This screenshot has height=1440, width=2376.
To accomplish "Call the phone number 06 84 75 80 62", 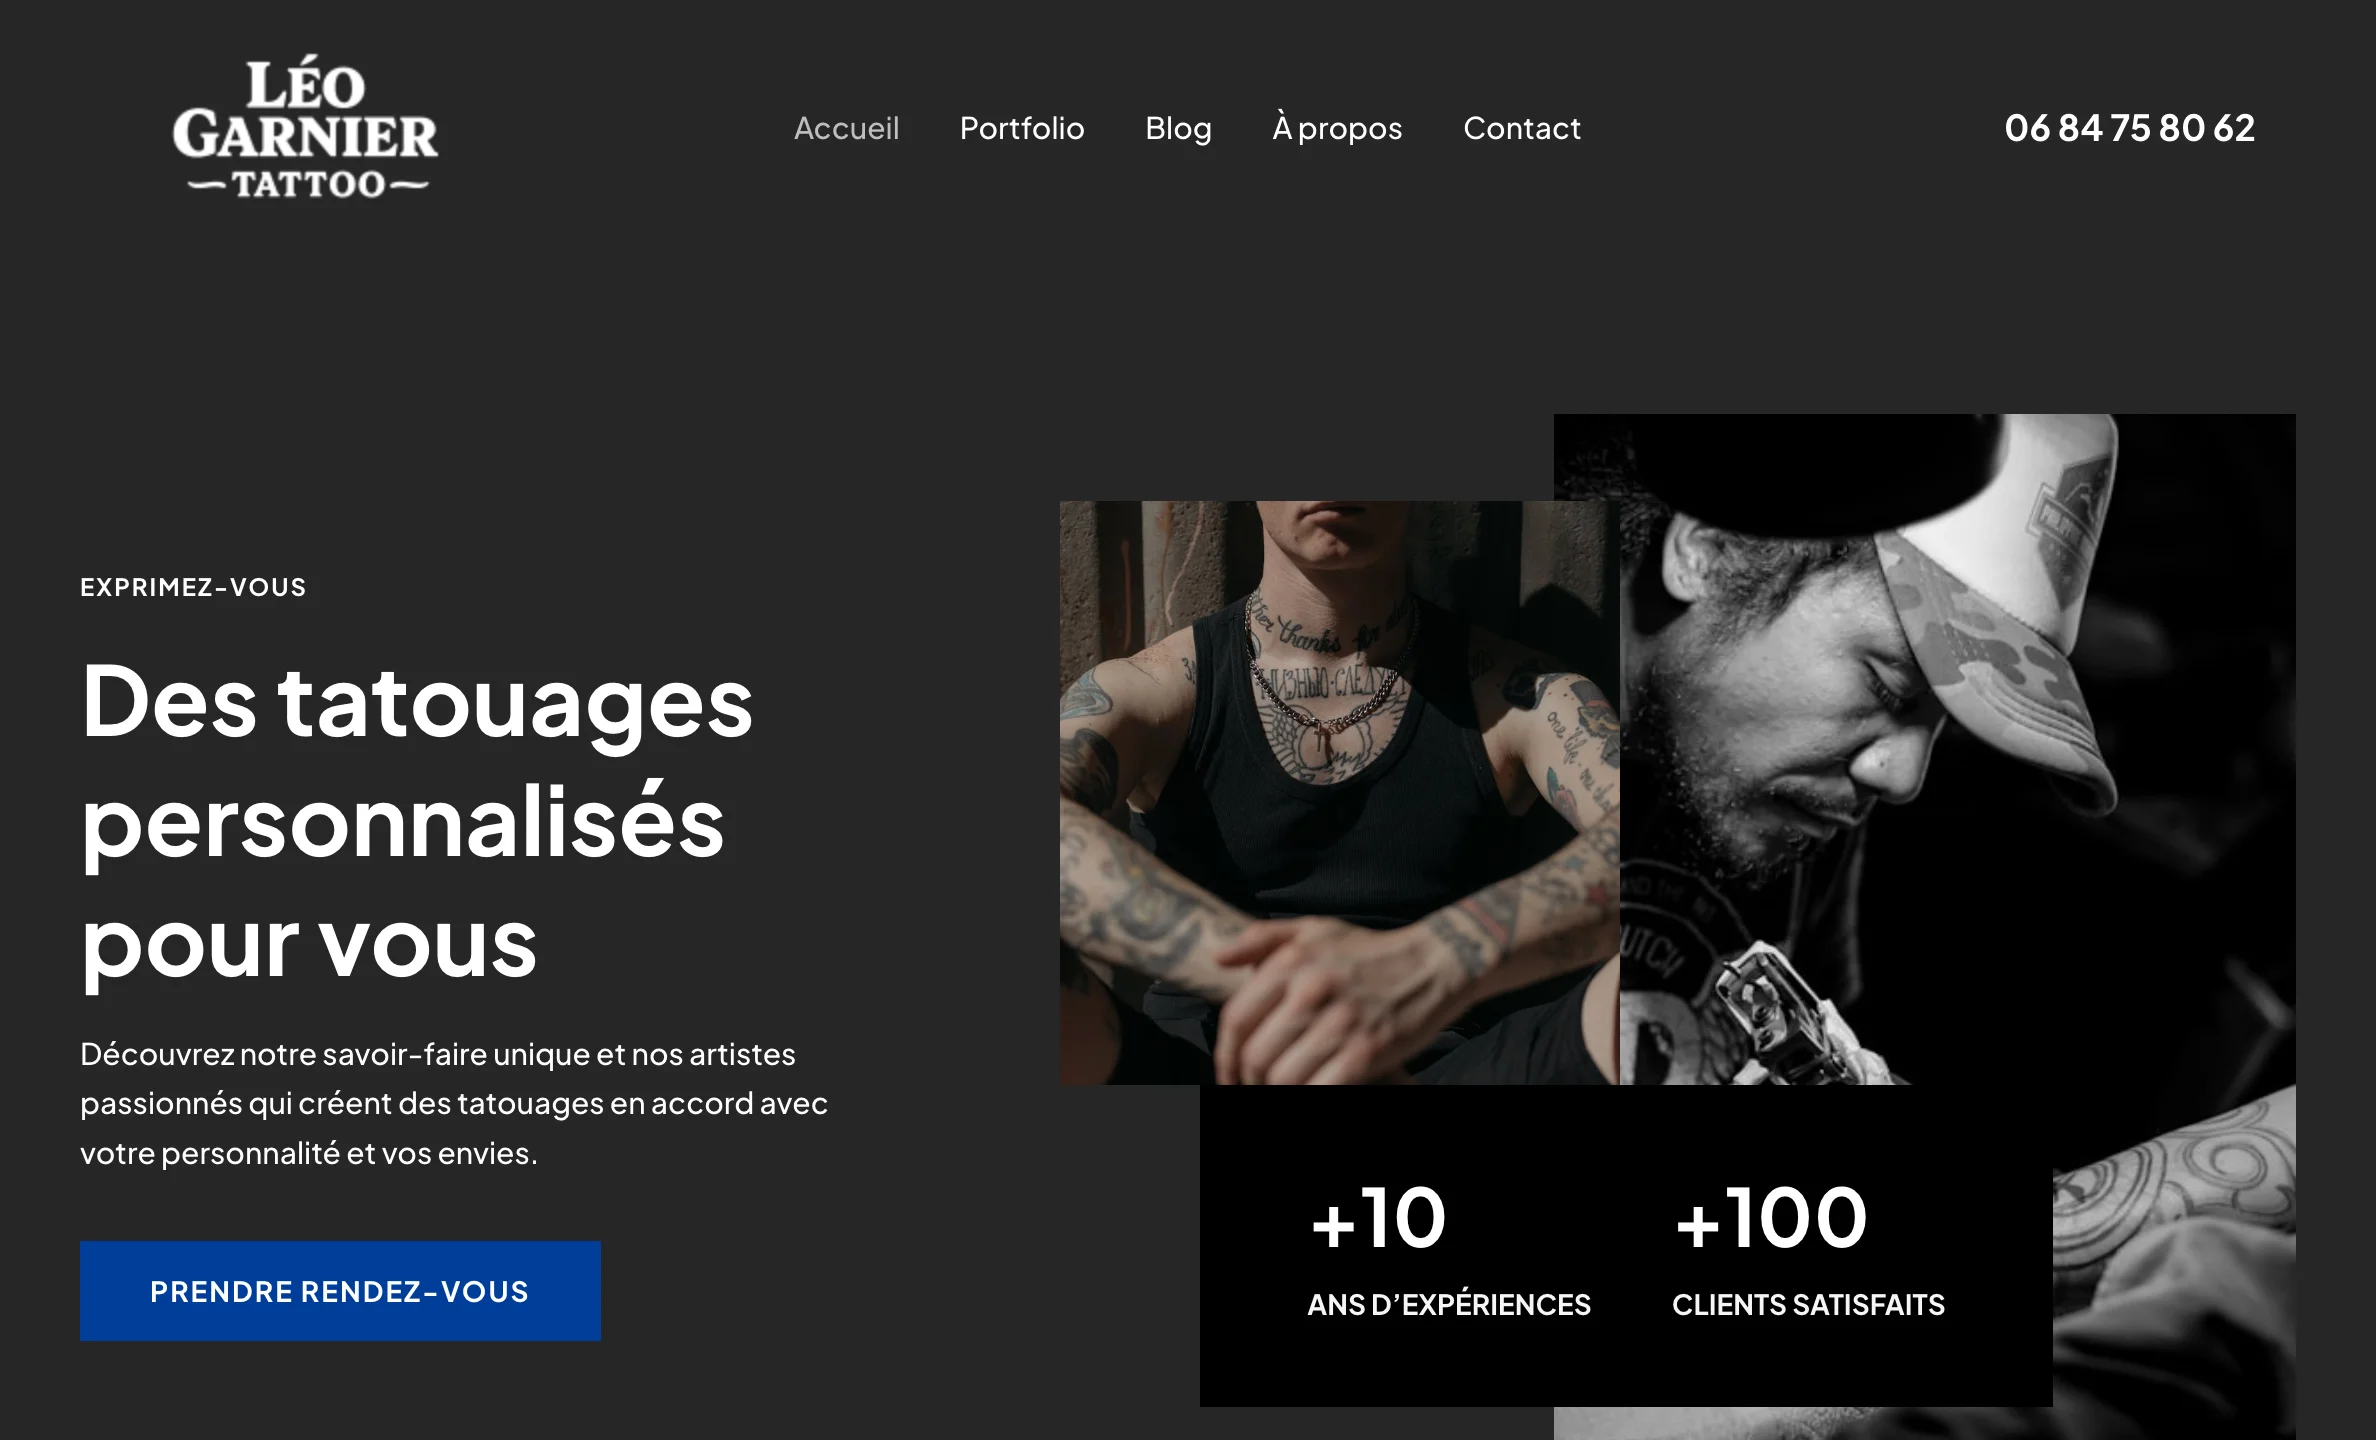I will click(2129, 128).
